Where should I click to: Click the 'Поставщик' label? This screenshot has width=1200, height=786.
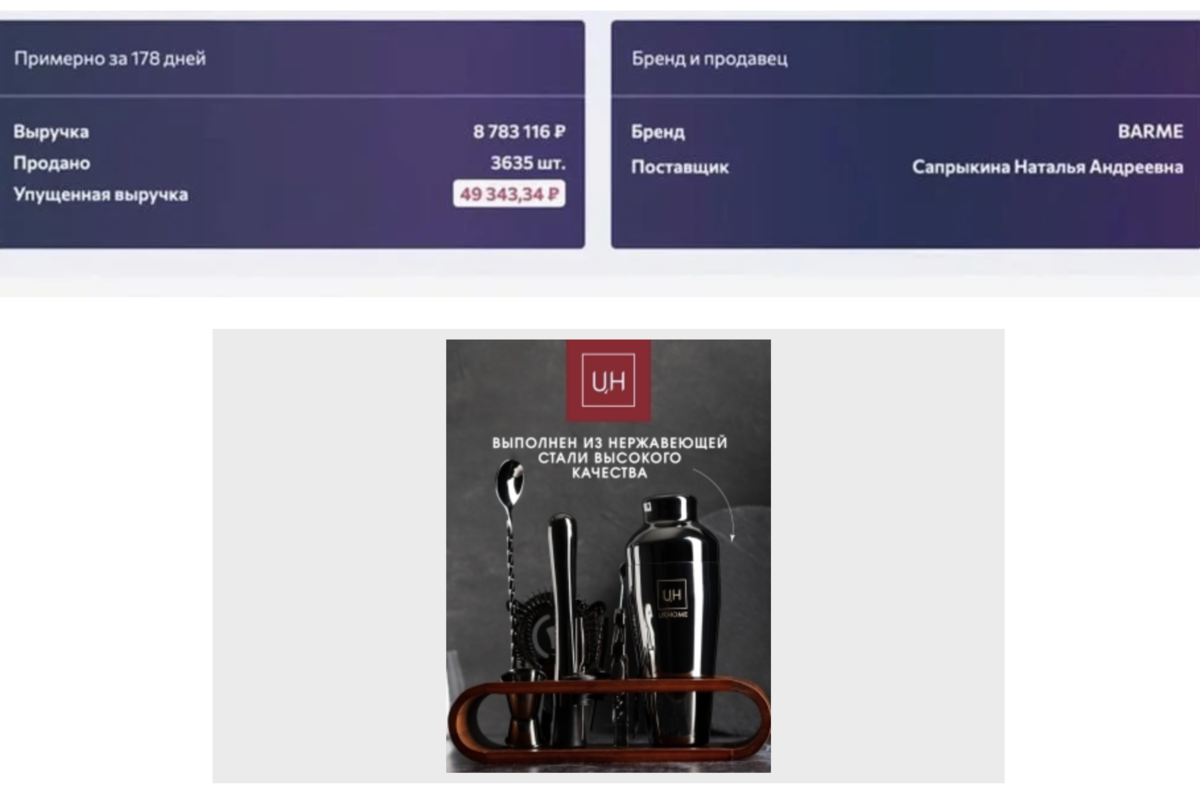coord(680,167)
